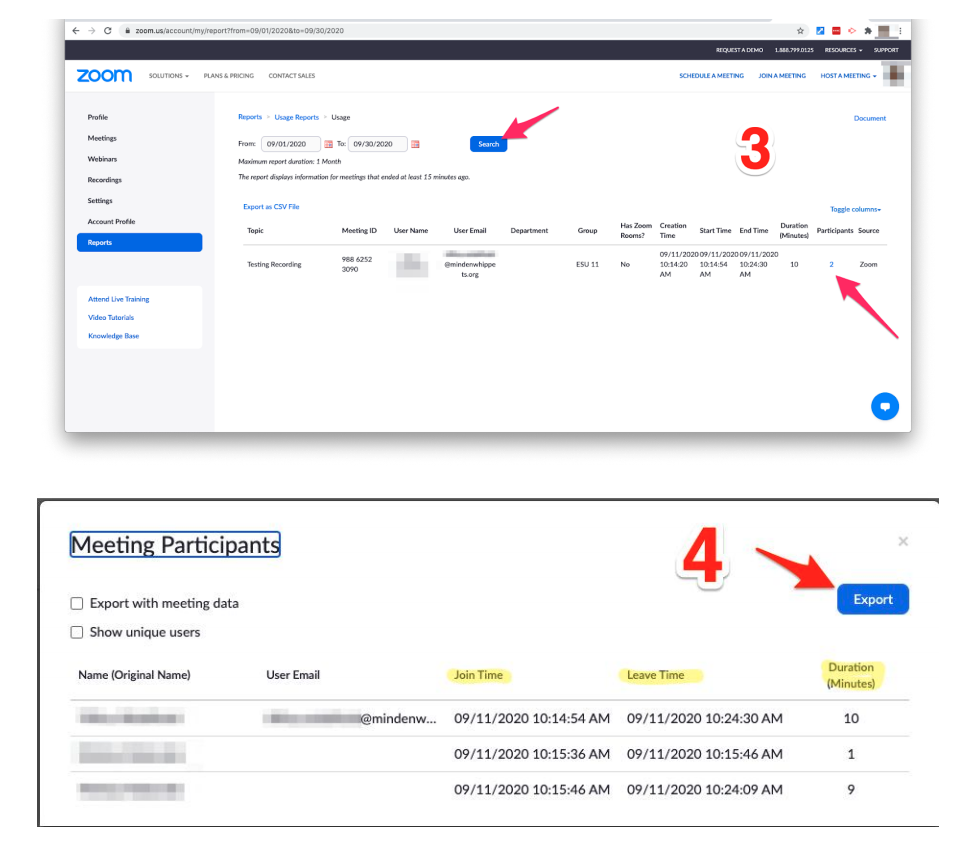Click the Zoom logo
Viewport: 973px width, 861px height.
(104, 76)
